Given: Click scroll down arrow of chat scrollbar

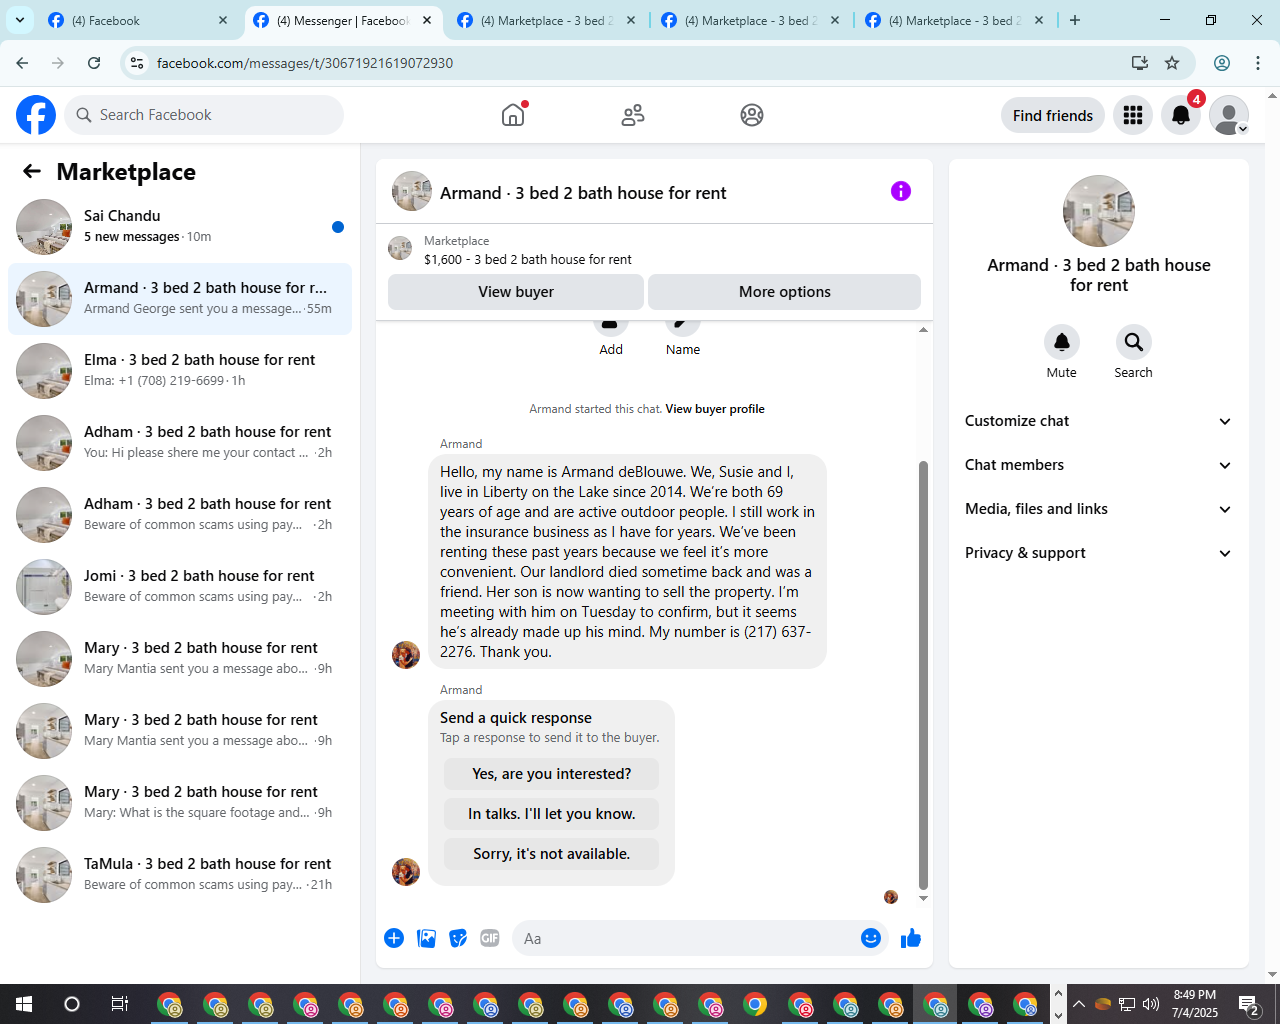Looking at the screenshot, I should [923, 898].
